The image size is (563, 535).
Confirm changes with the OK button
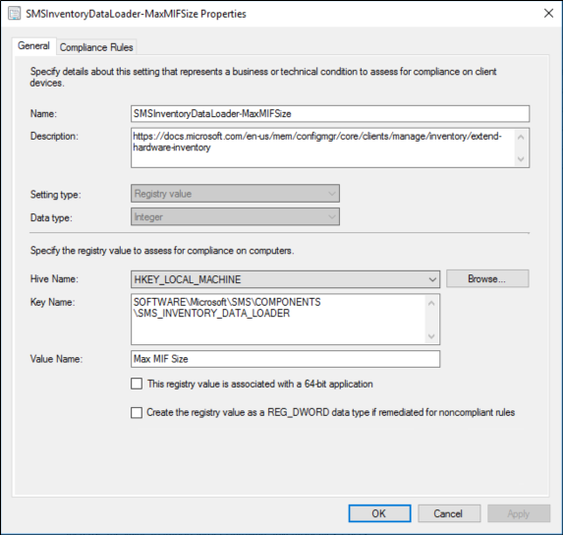[380, 513]
